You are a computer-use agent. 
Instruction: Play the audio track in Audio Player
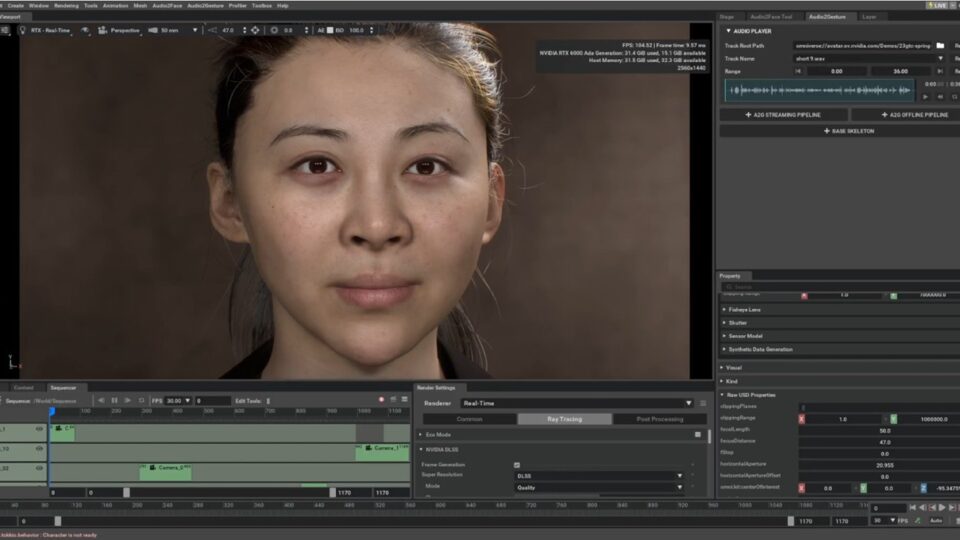(x=925, y=97)
